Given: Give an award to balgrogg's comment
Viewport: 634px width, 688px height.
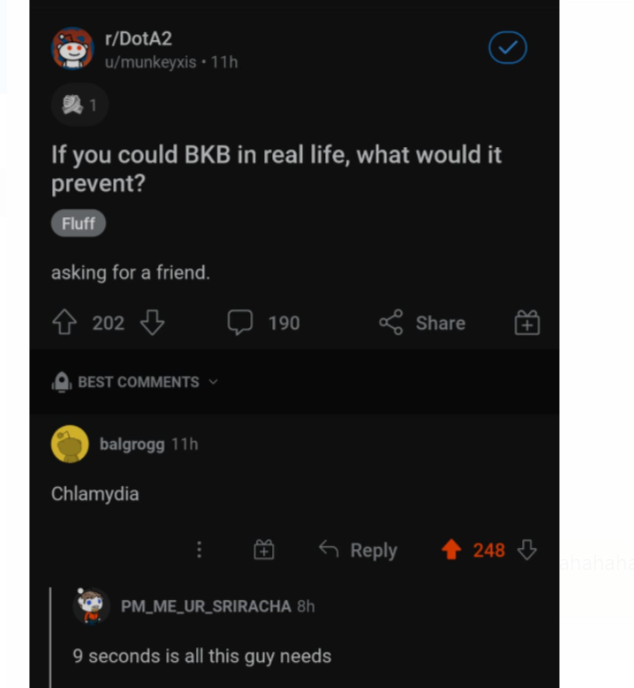Looking at the screenshot, I should point(264,550).
